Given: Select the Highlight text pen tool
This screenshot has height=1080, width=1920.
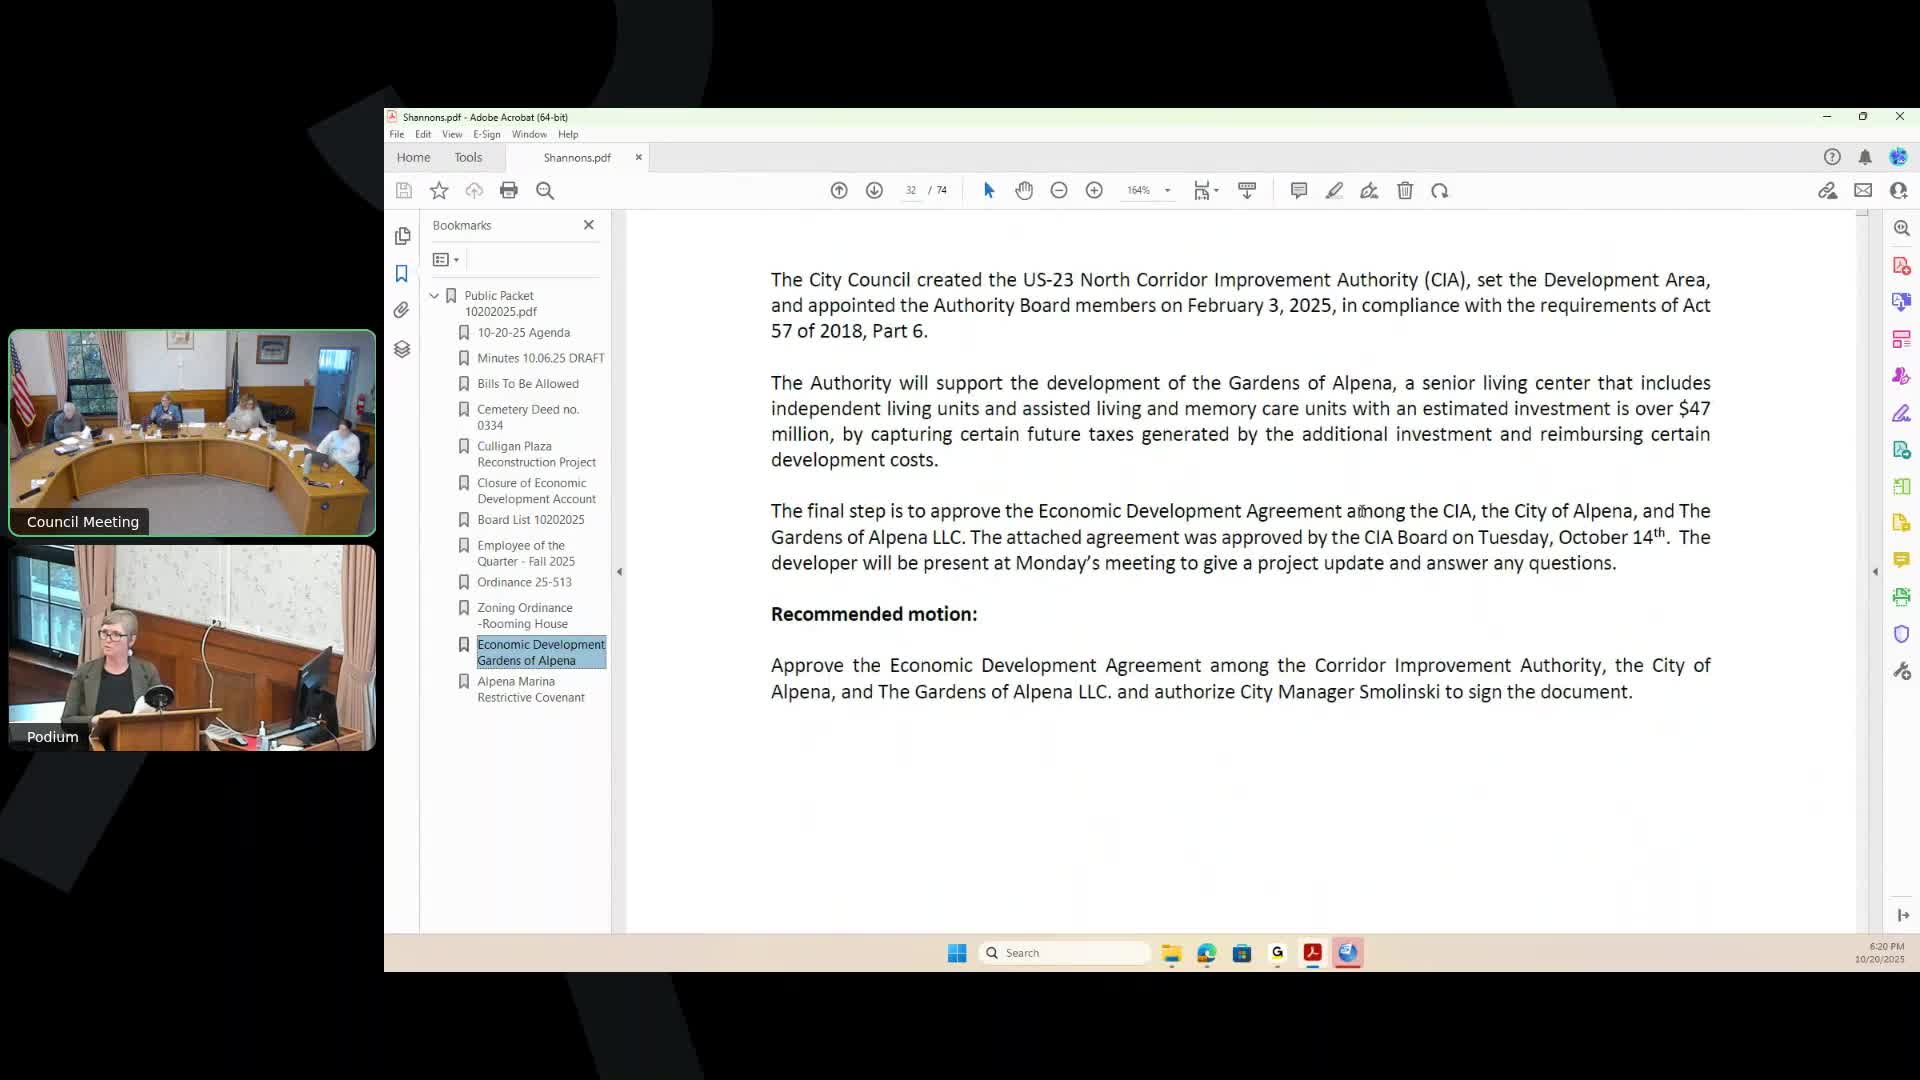Looking at the screenshot, I should click(x=1334, y=190).
